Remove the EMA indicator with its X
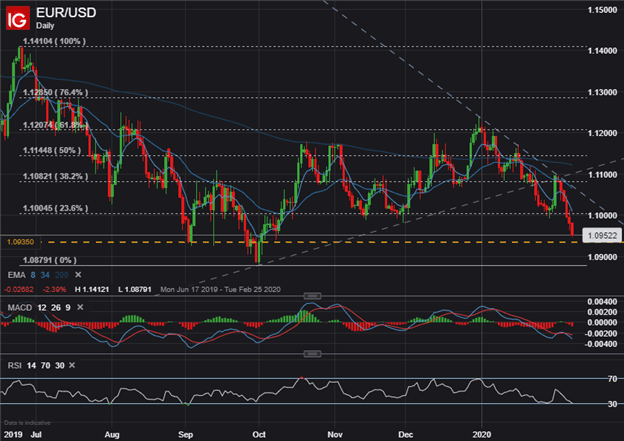The image size is (624, 441). pyautogui.click(x=78, y=275)
